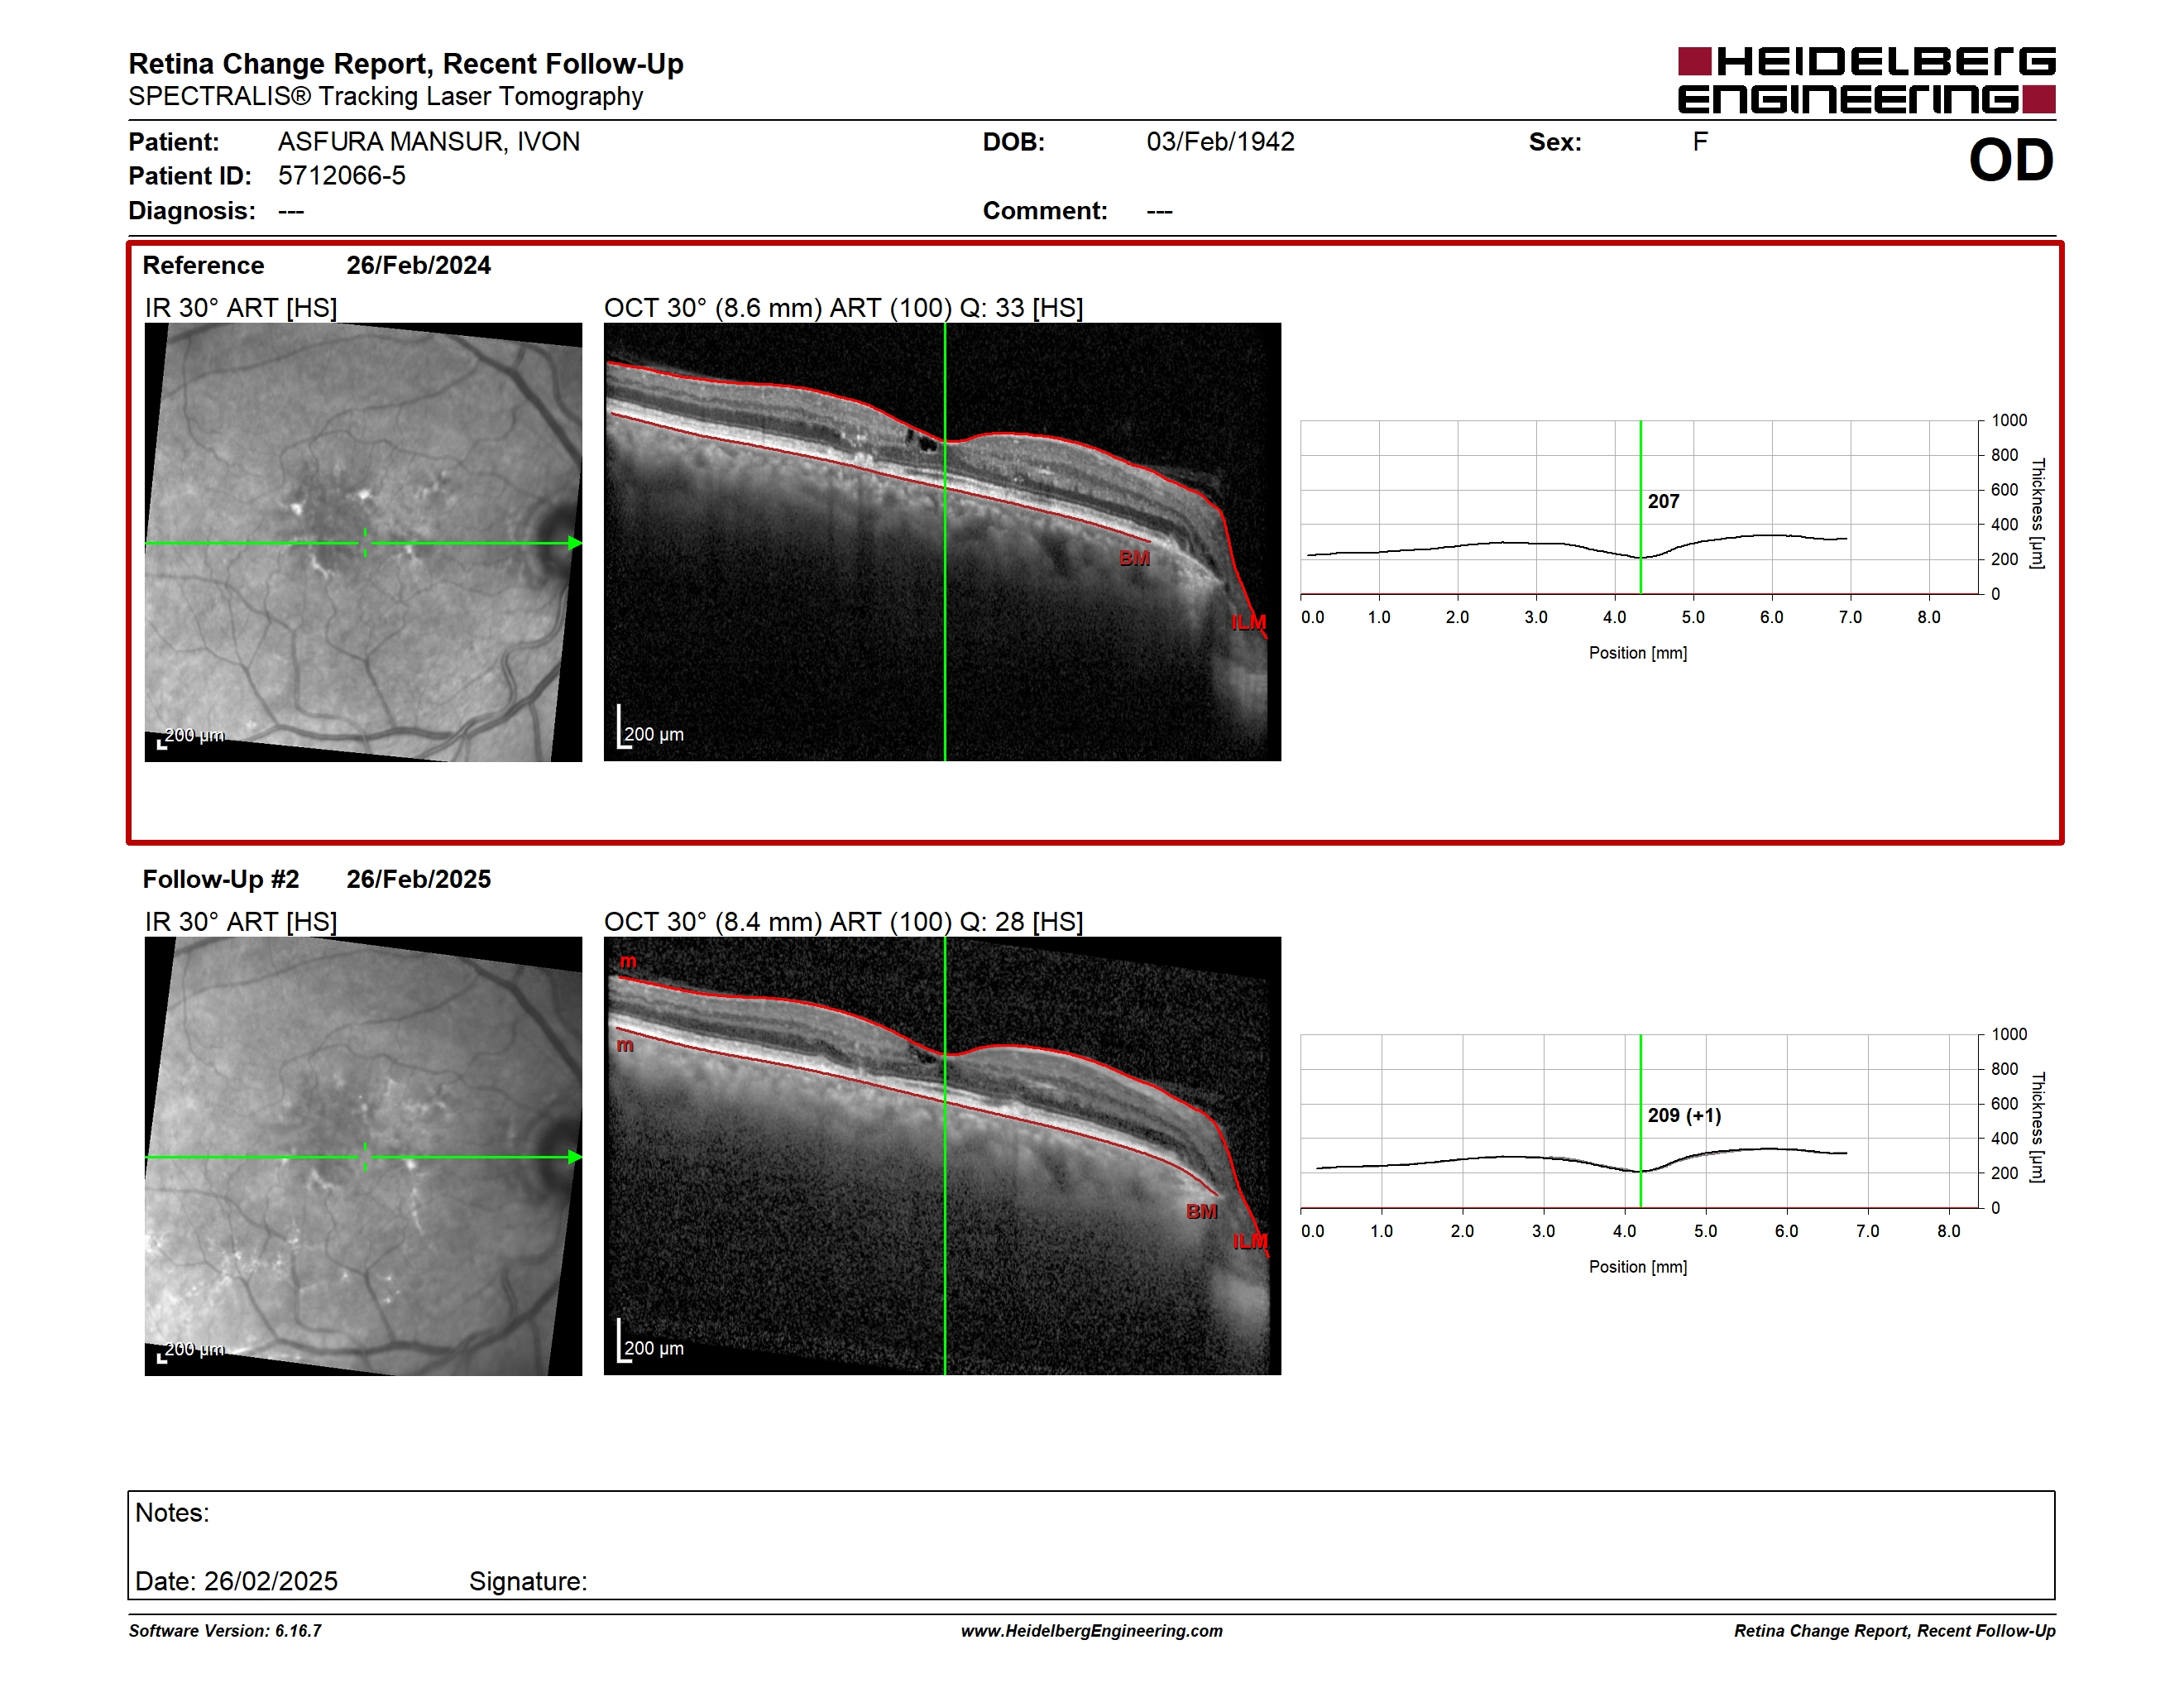Screen dimensions: 2184x1688
Task: Click the "BM" label in the Follow-Up OCT scan
Action: (1201, 1212)
